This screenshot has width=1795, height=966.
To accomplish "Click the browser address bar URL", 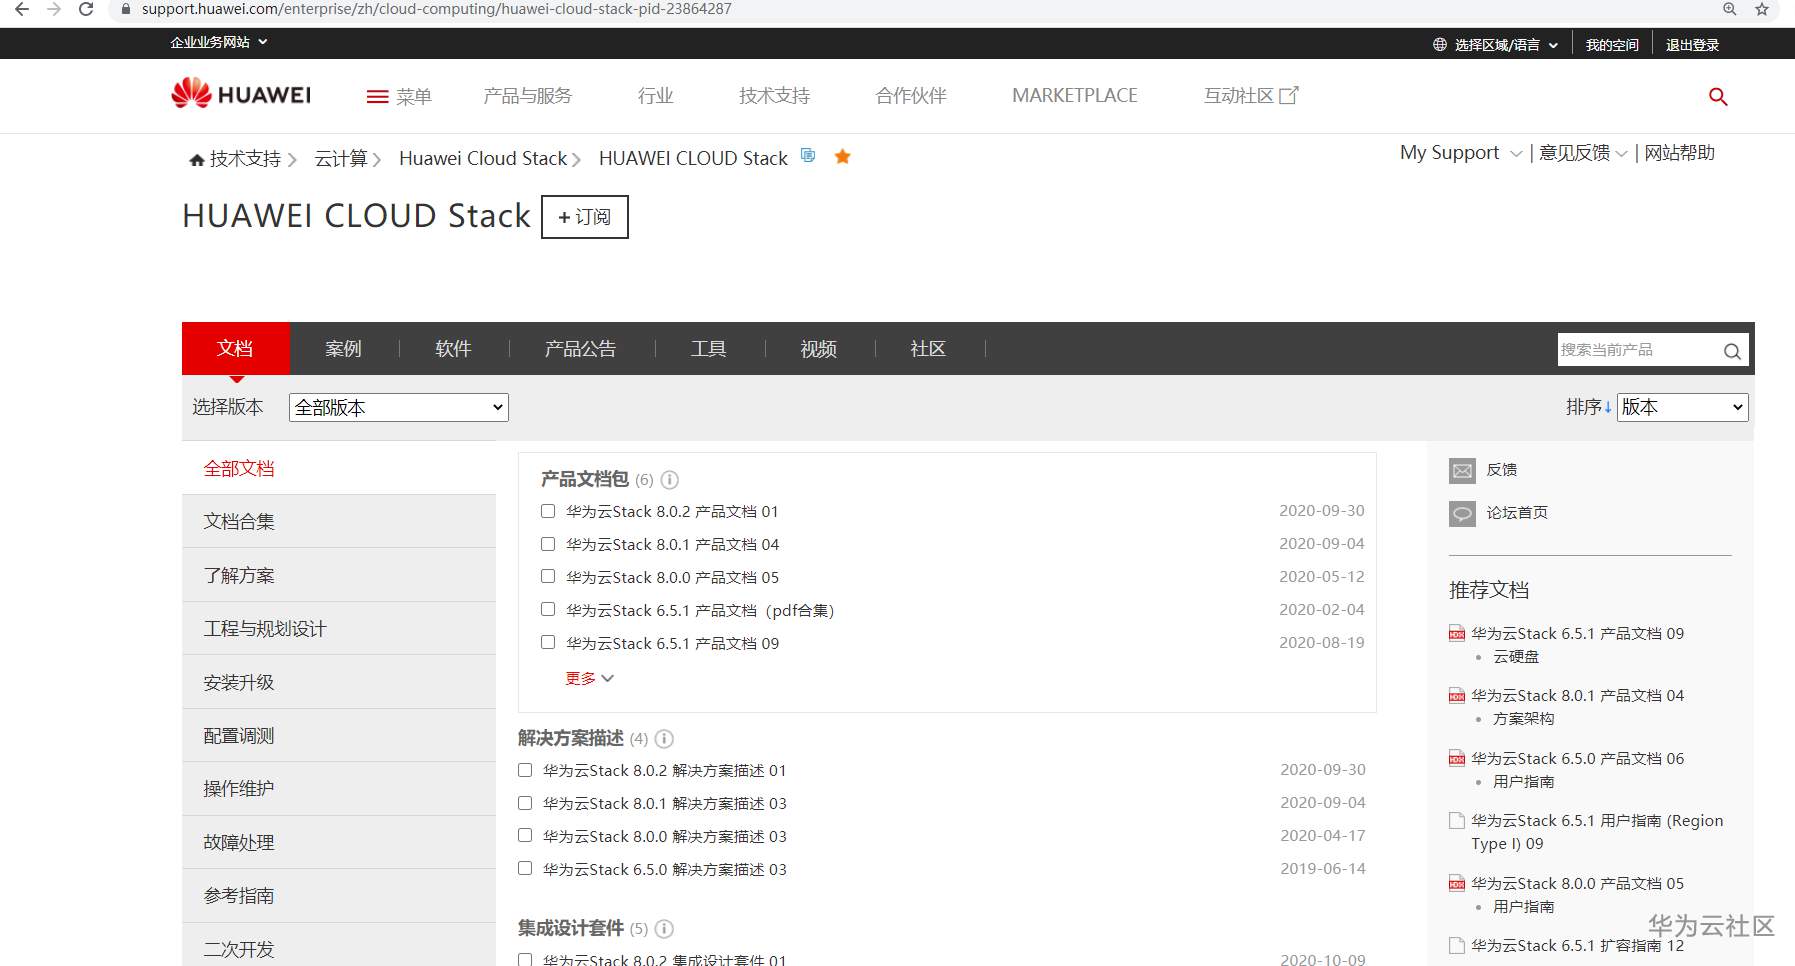I will [436, 9].
